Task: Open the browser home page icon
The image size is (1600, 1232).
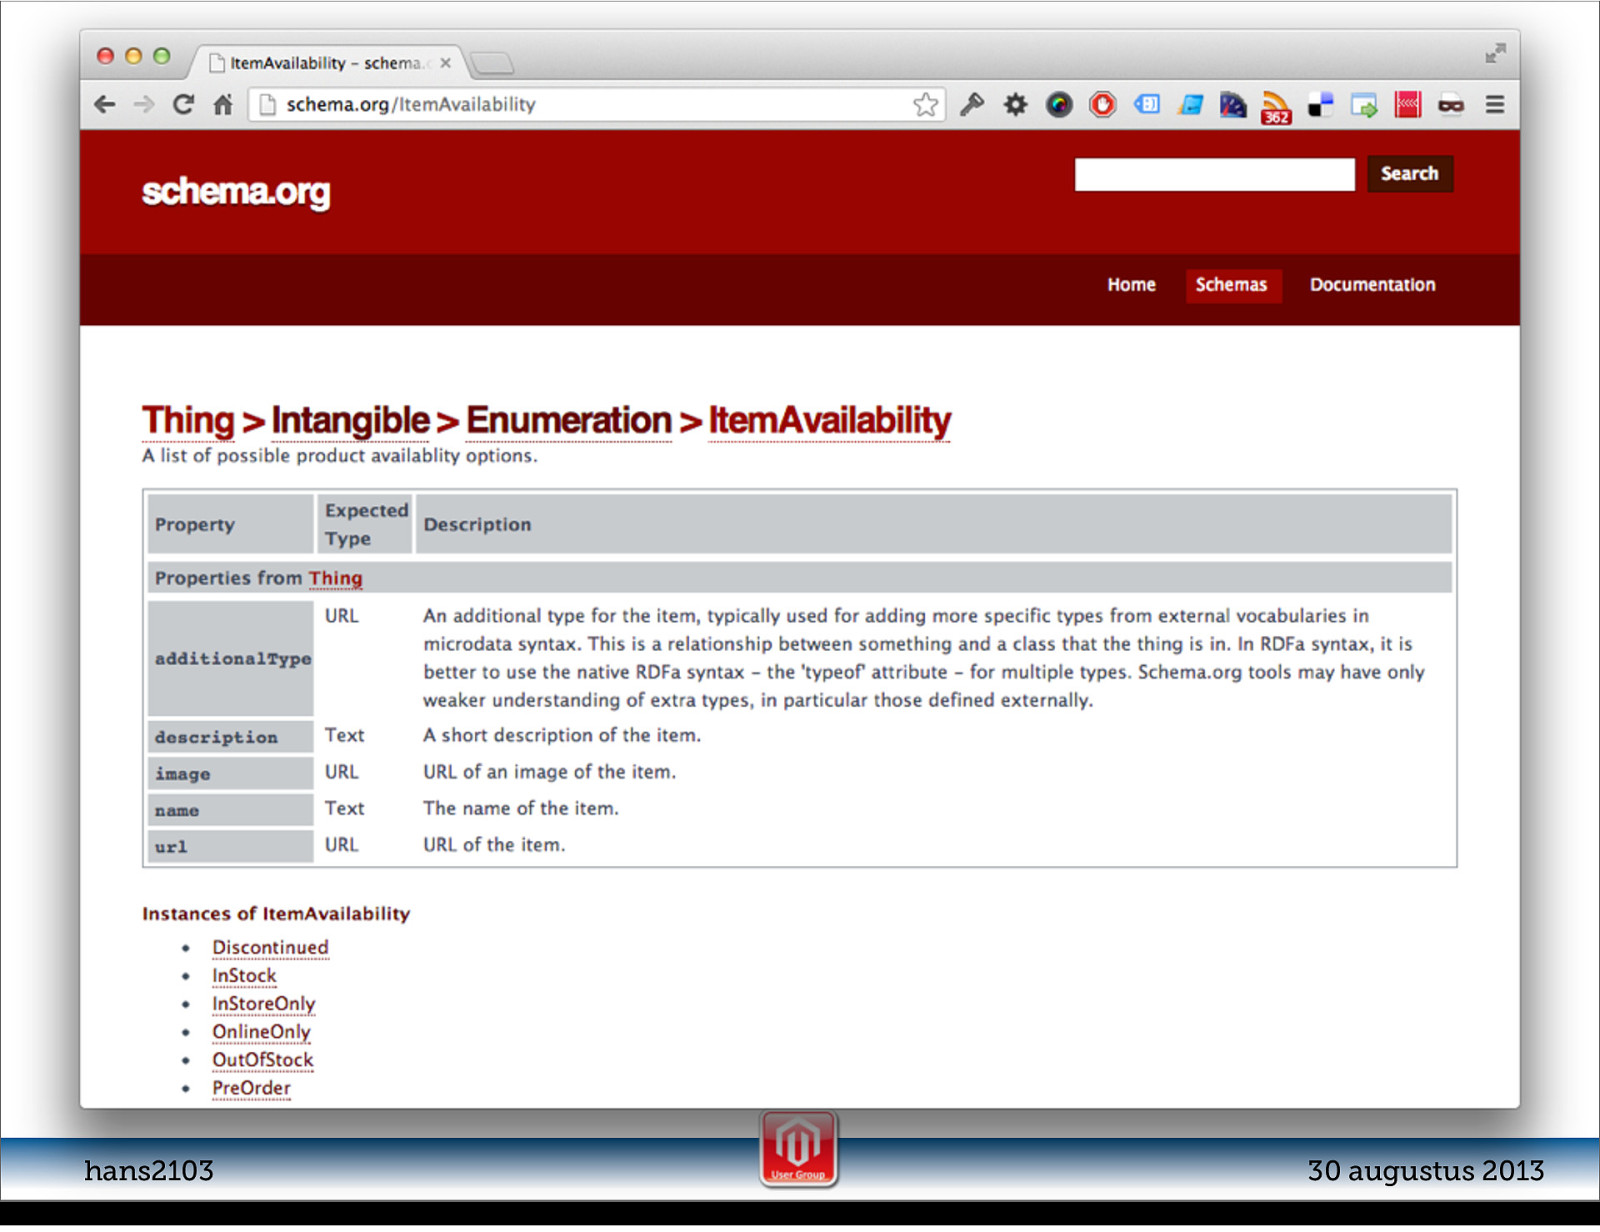Action: [223, 104]
